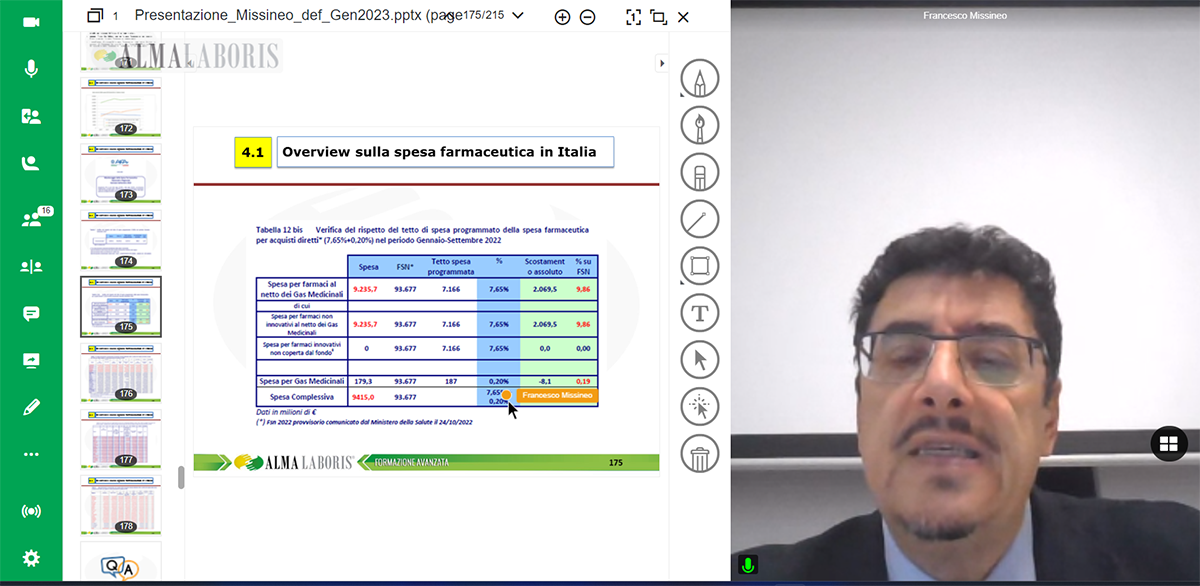Click the stacked pages icon beside filename
This screenshot has height=586, width=1200.
[95, 16]
